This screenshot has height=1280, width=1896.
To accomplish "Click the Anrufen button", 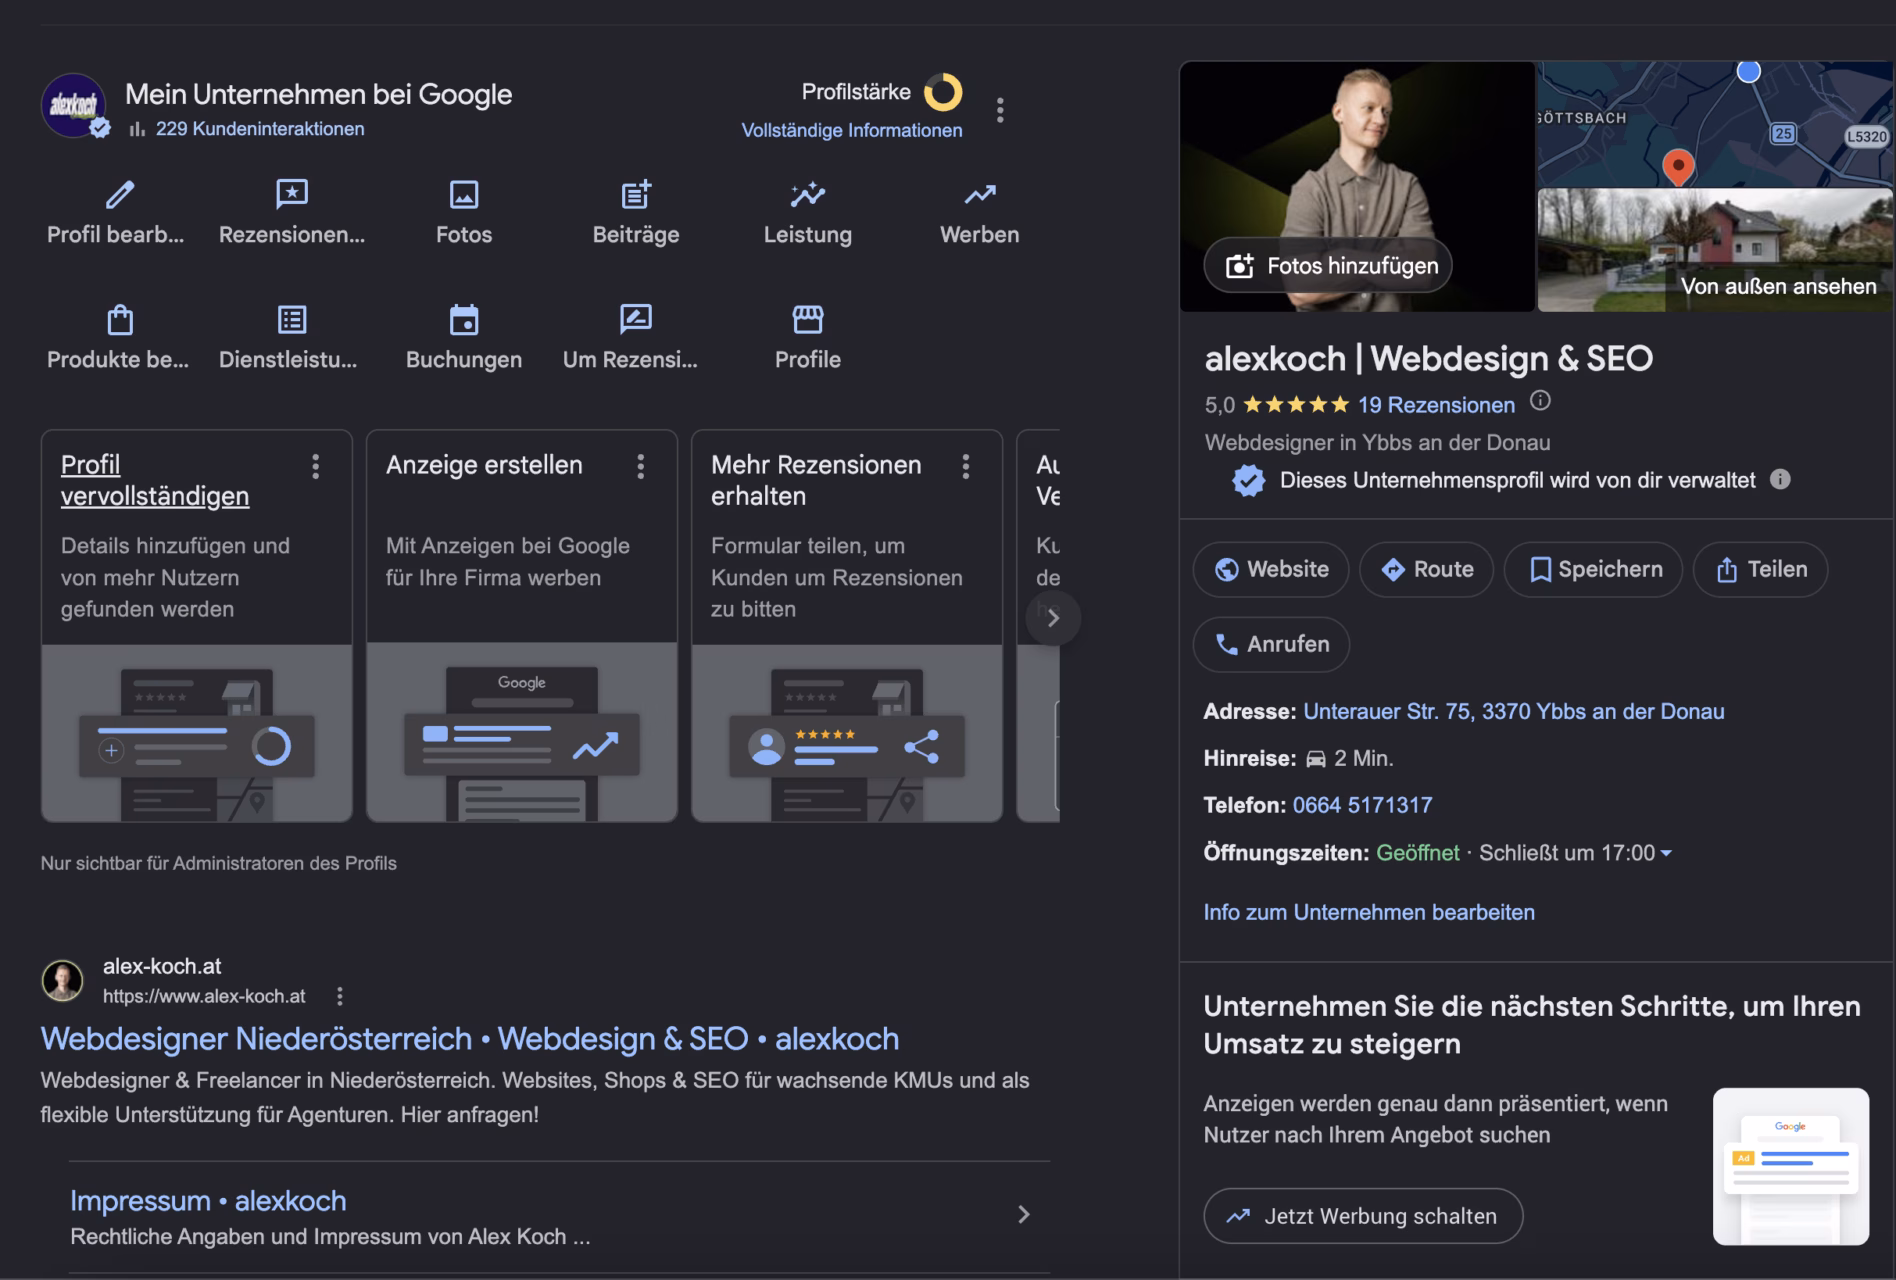I will (x=1271, y=645).
